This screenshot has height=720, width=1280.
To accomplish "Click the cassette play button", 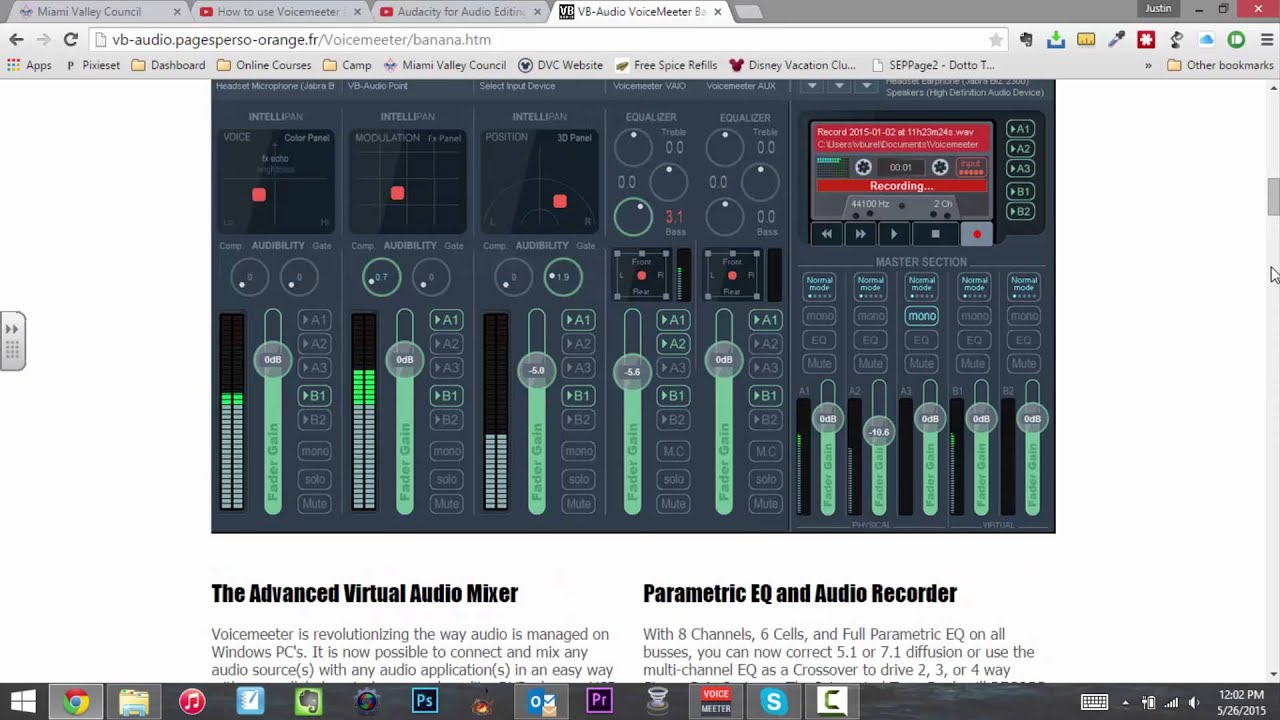I will point(894,234).
